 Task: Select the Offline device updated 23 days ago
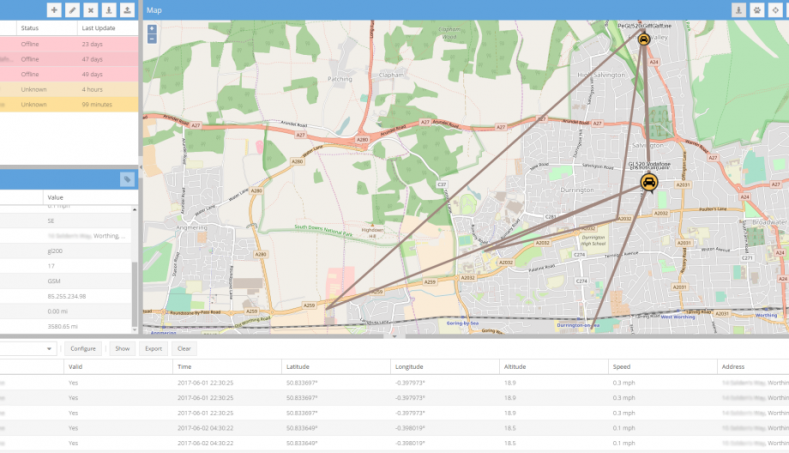[x=69, y=44]
